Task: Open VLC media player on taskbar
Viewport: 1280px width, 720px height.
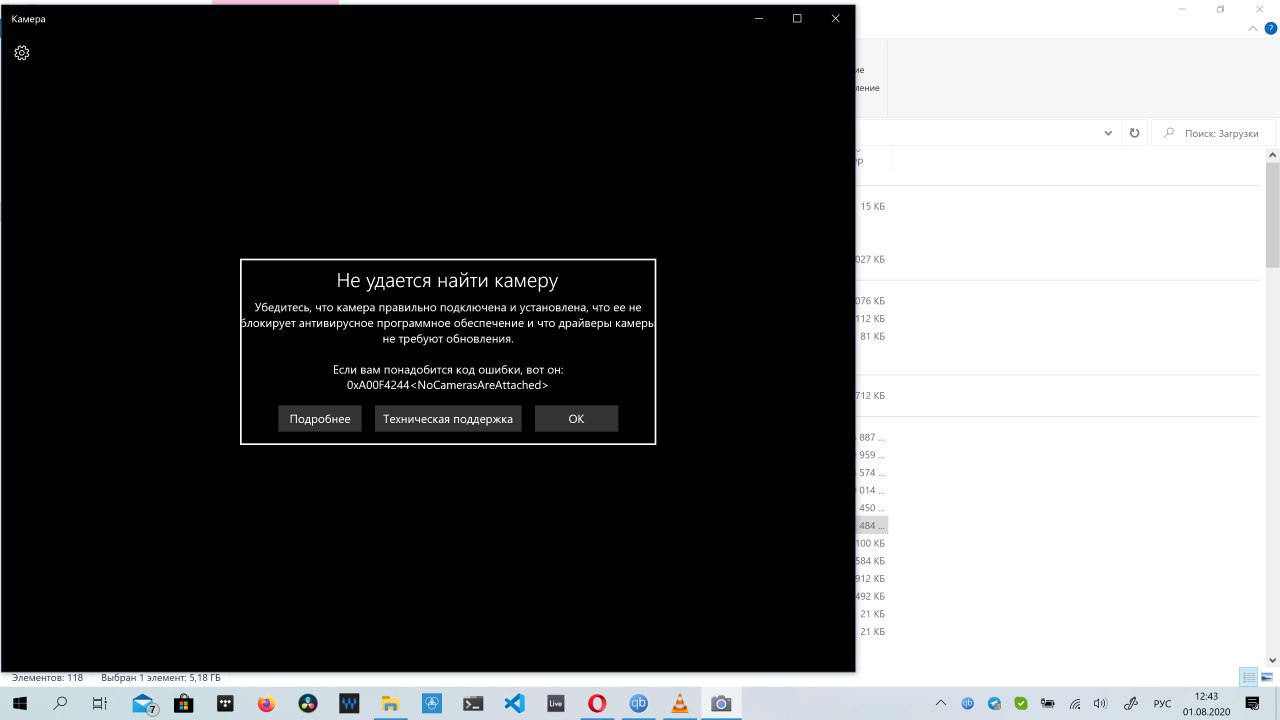Action: click(680, 703)
